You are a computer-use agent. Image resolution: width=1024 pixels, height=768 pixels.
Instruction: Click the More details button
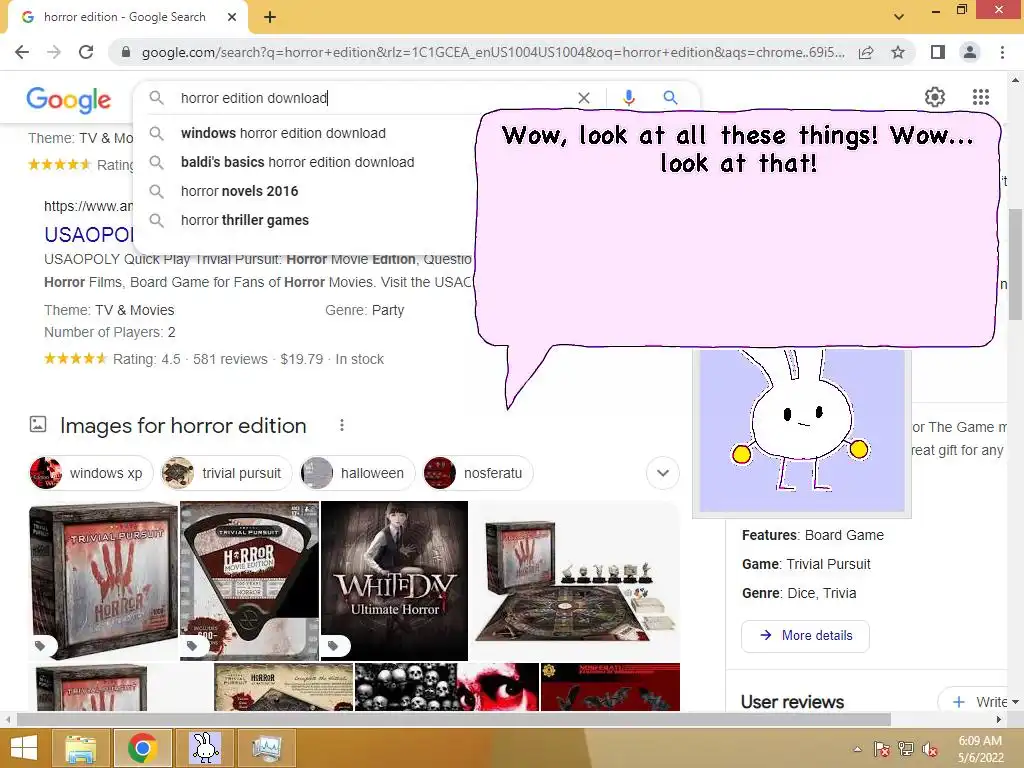point(805,635)
